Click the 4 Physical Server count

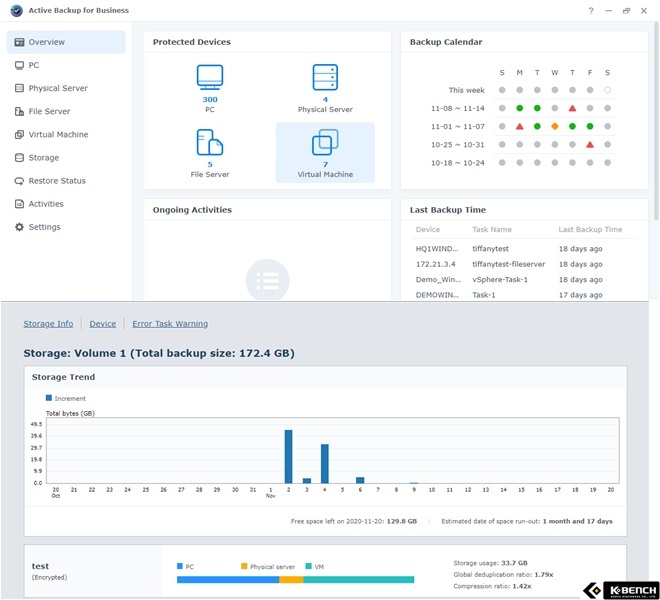pyautogui.click(x=325, y=100)
